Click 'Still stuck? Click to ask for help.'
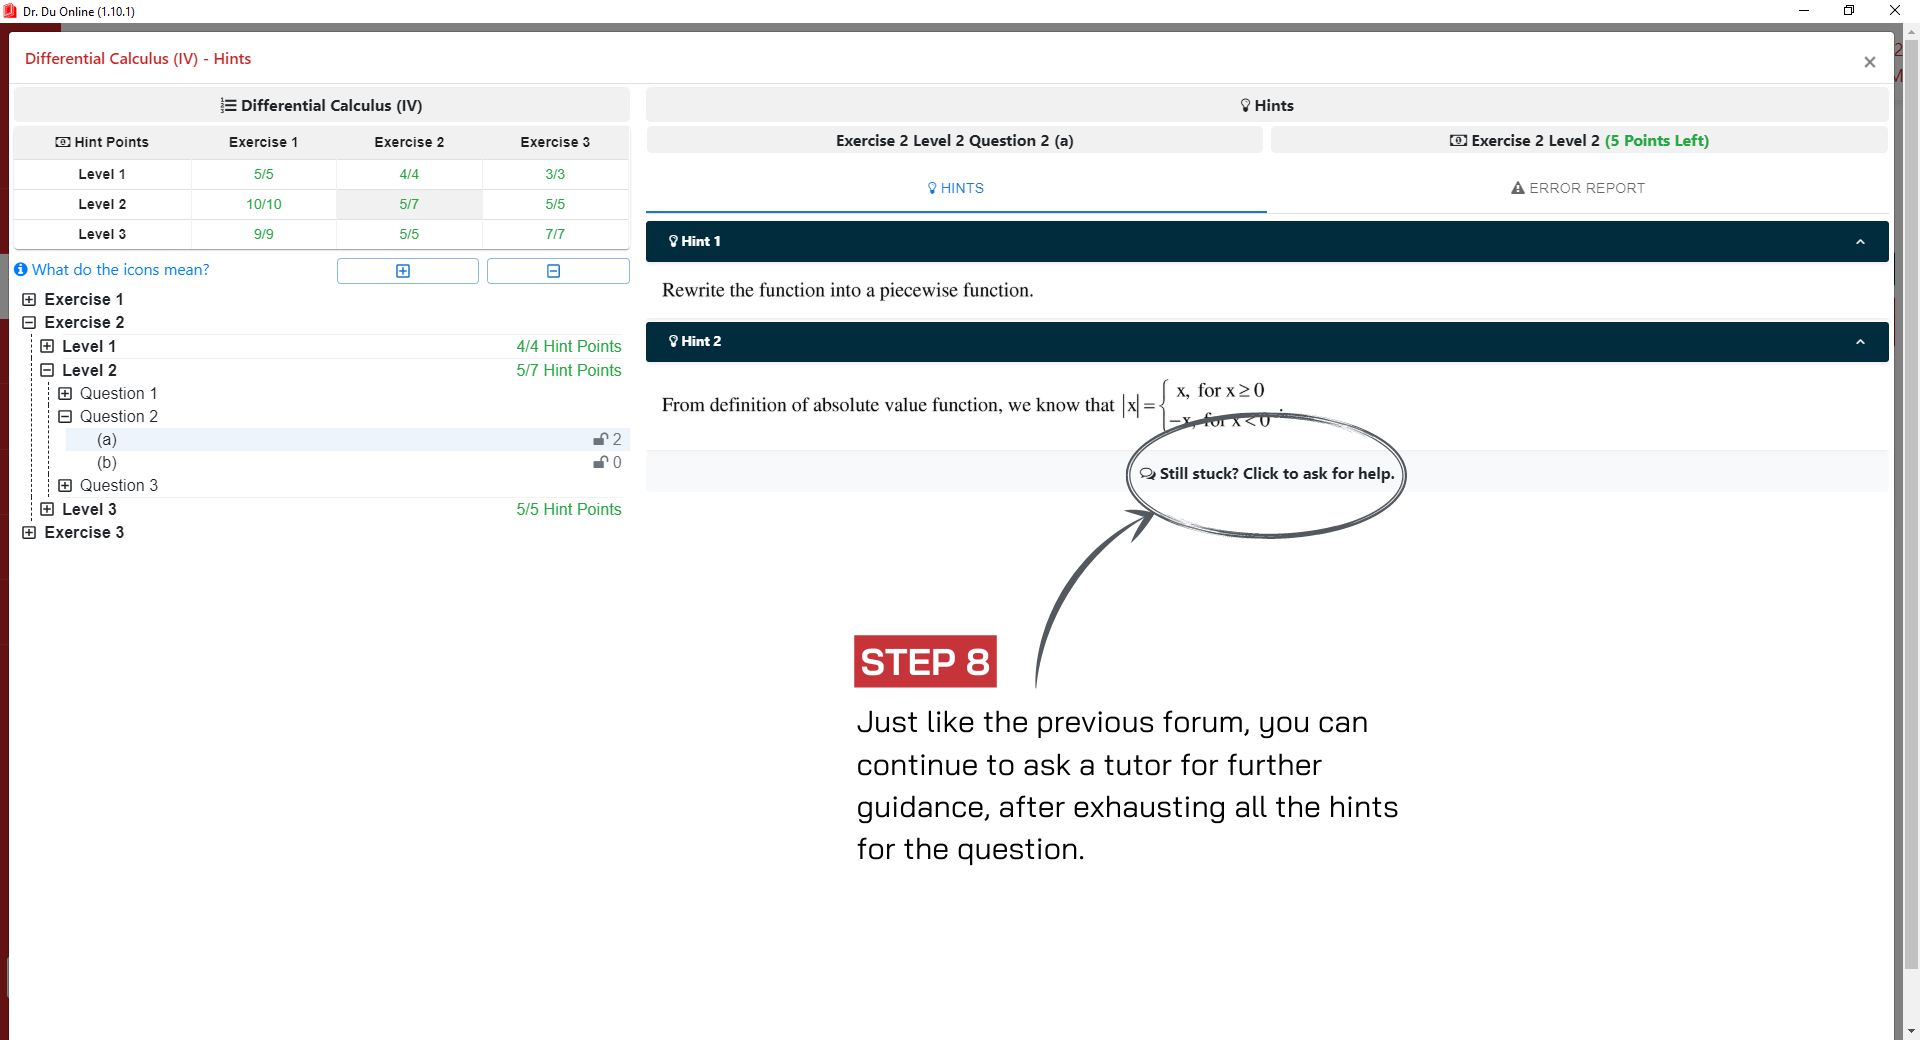Image resolution: width=1920 pixels, height=1040 pixels. (1267, 474)
